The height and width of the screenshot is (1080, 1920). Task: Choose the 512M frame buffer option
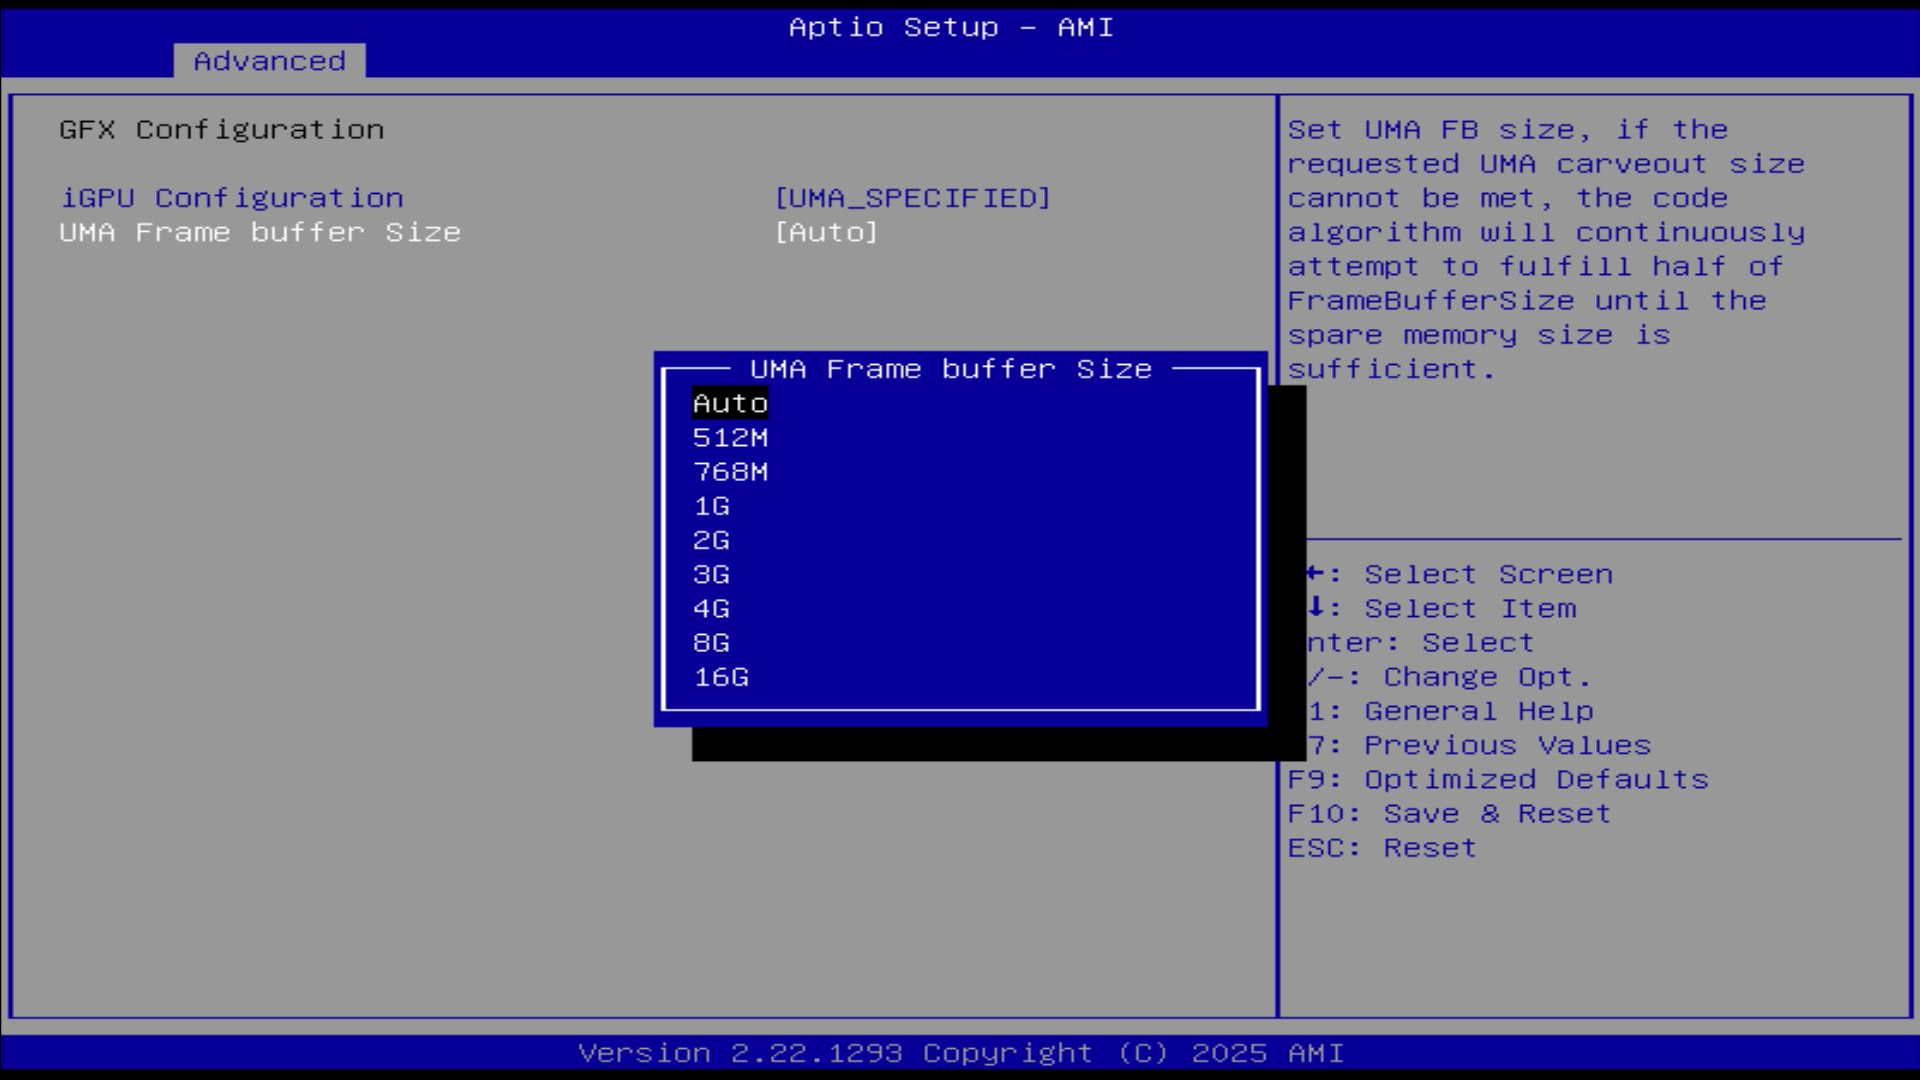point(730,438)
